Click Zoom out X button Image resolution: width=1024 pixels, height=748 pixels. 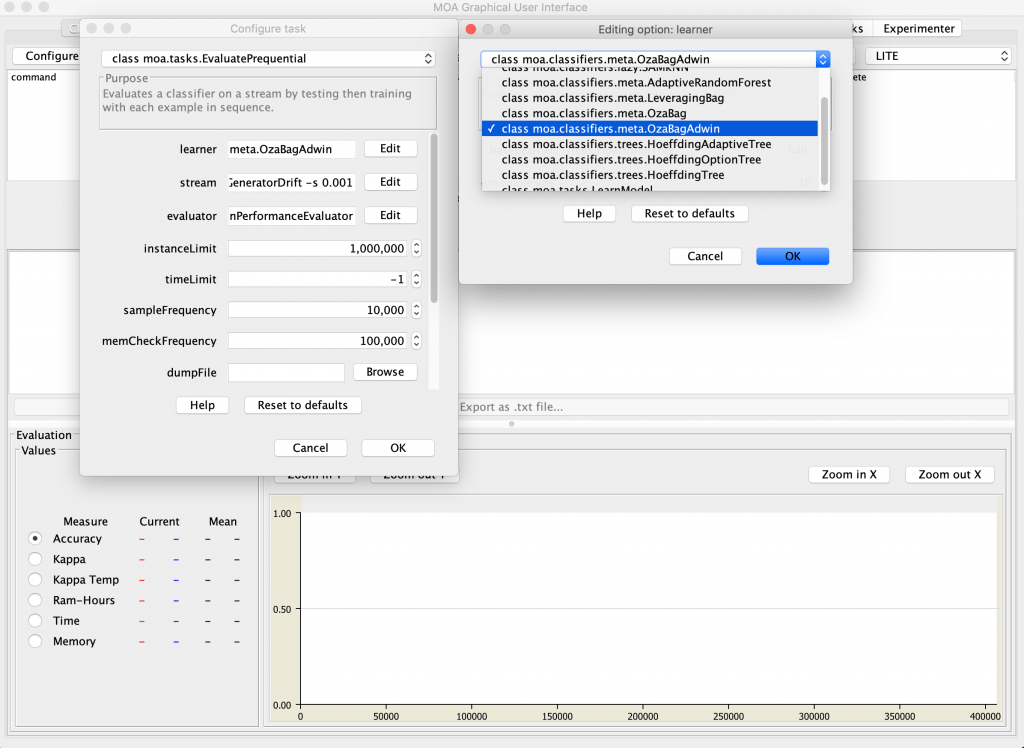[950, 474]
